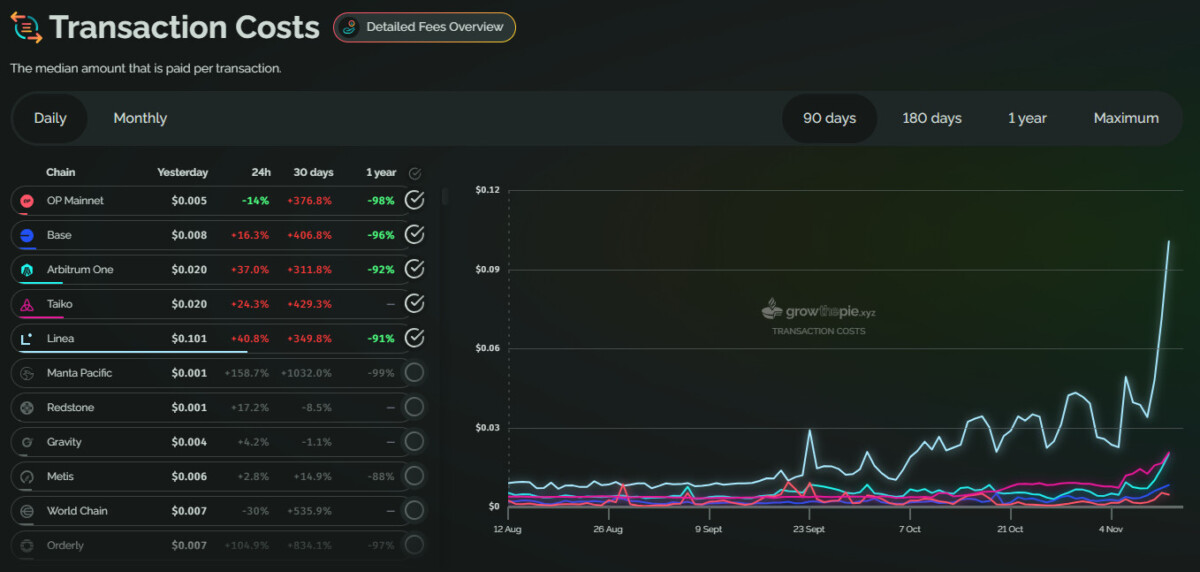1200x572 pixels.
Task: Enable Redstone on the chart
Action: (414, 407)
